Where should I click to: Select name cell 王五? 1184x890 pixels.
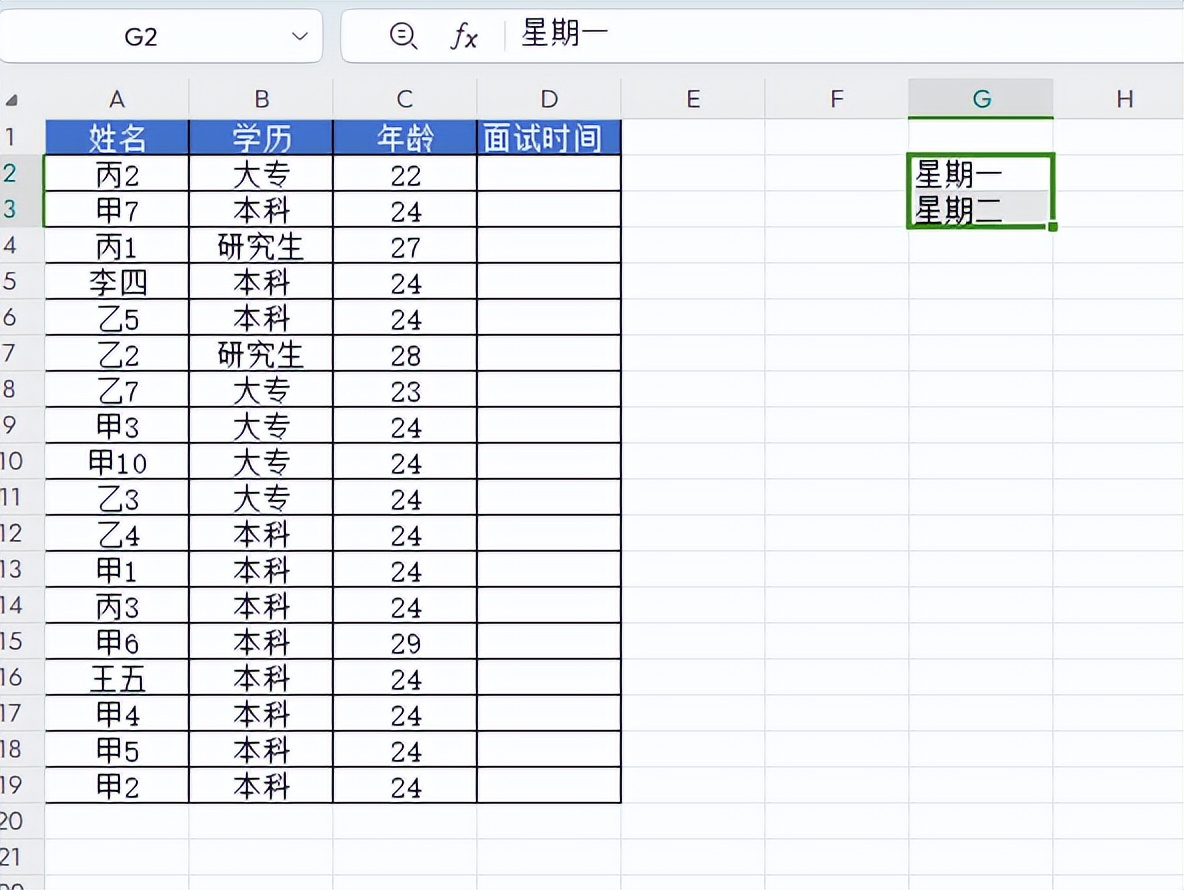point(116,677)
